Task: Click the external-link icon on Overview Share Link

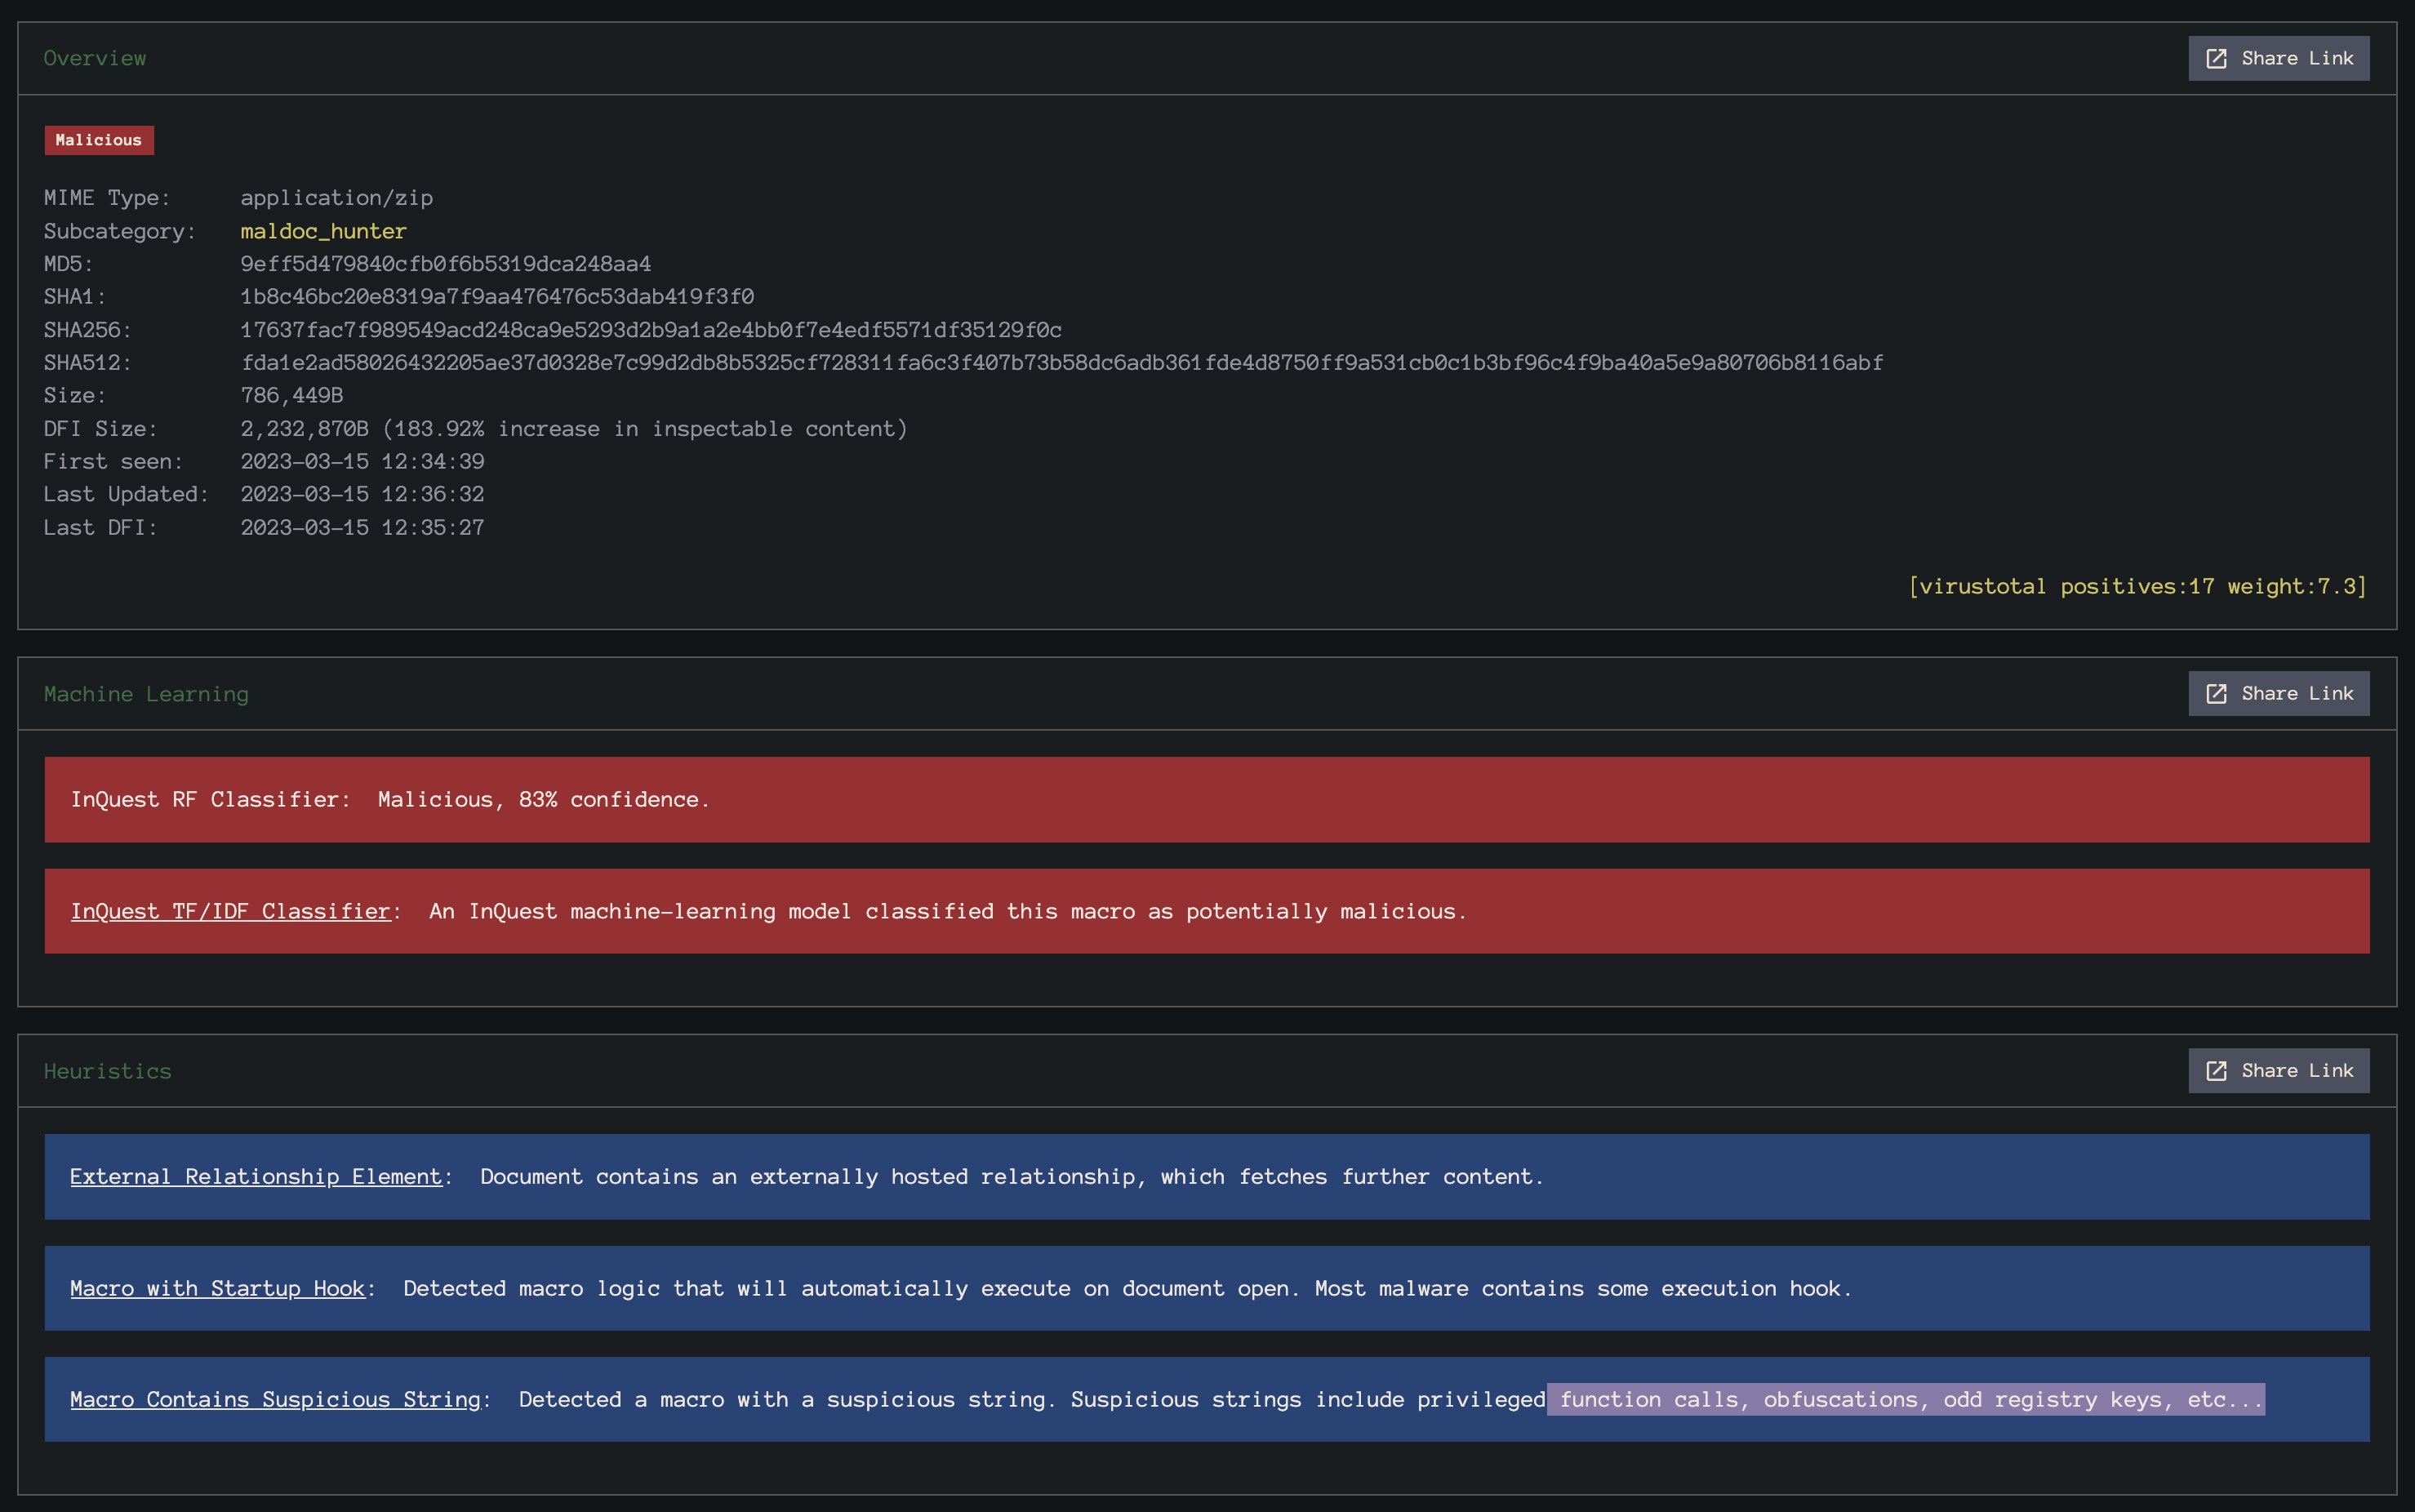Action: (2218, 57)
